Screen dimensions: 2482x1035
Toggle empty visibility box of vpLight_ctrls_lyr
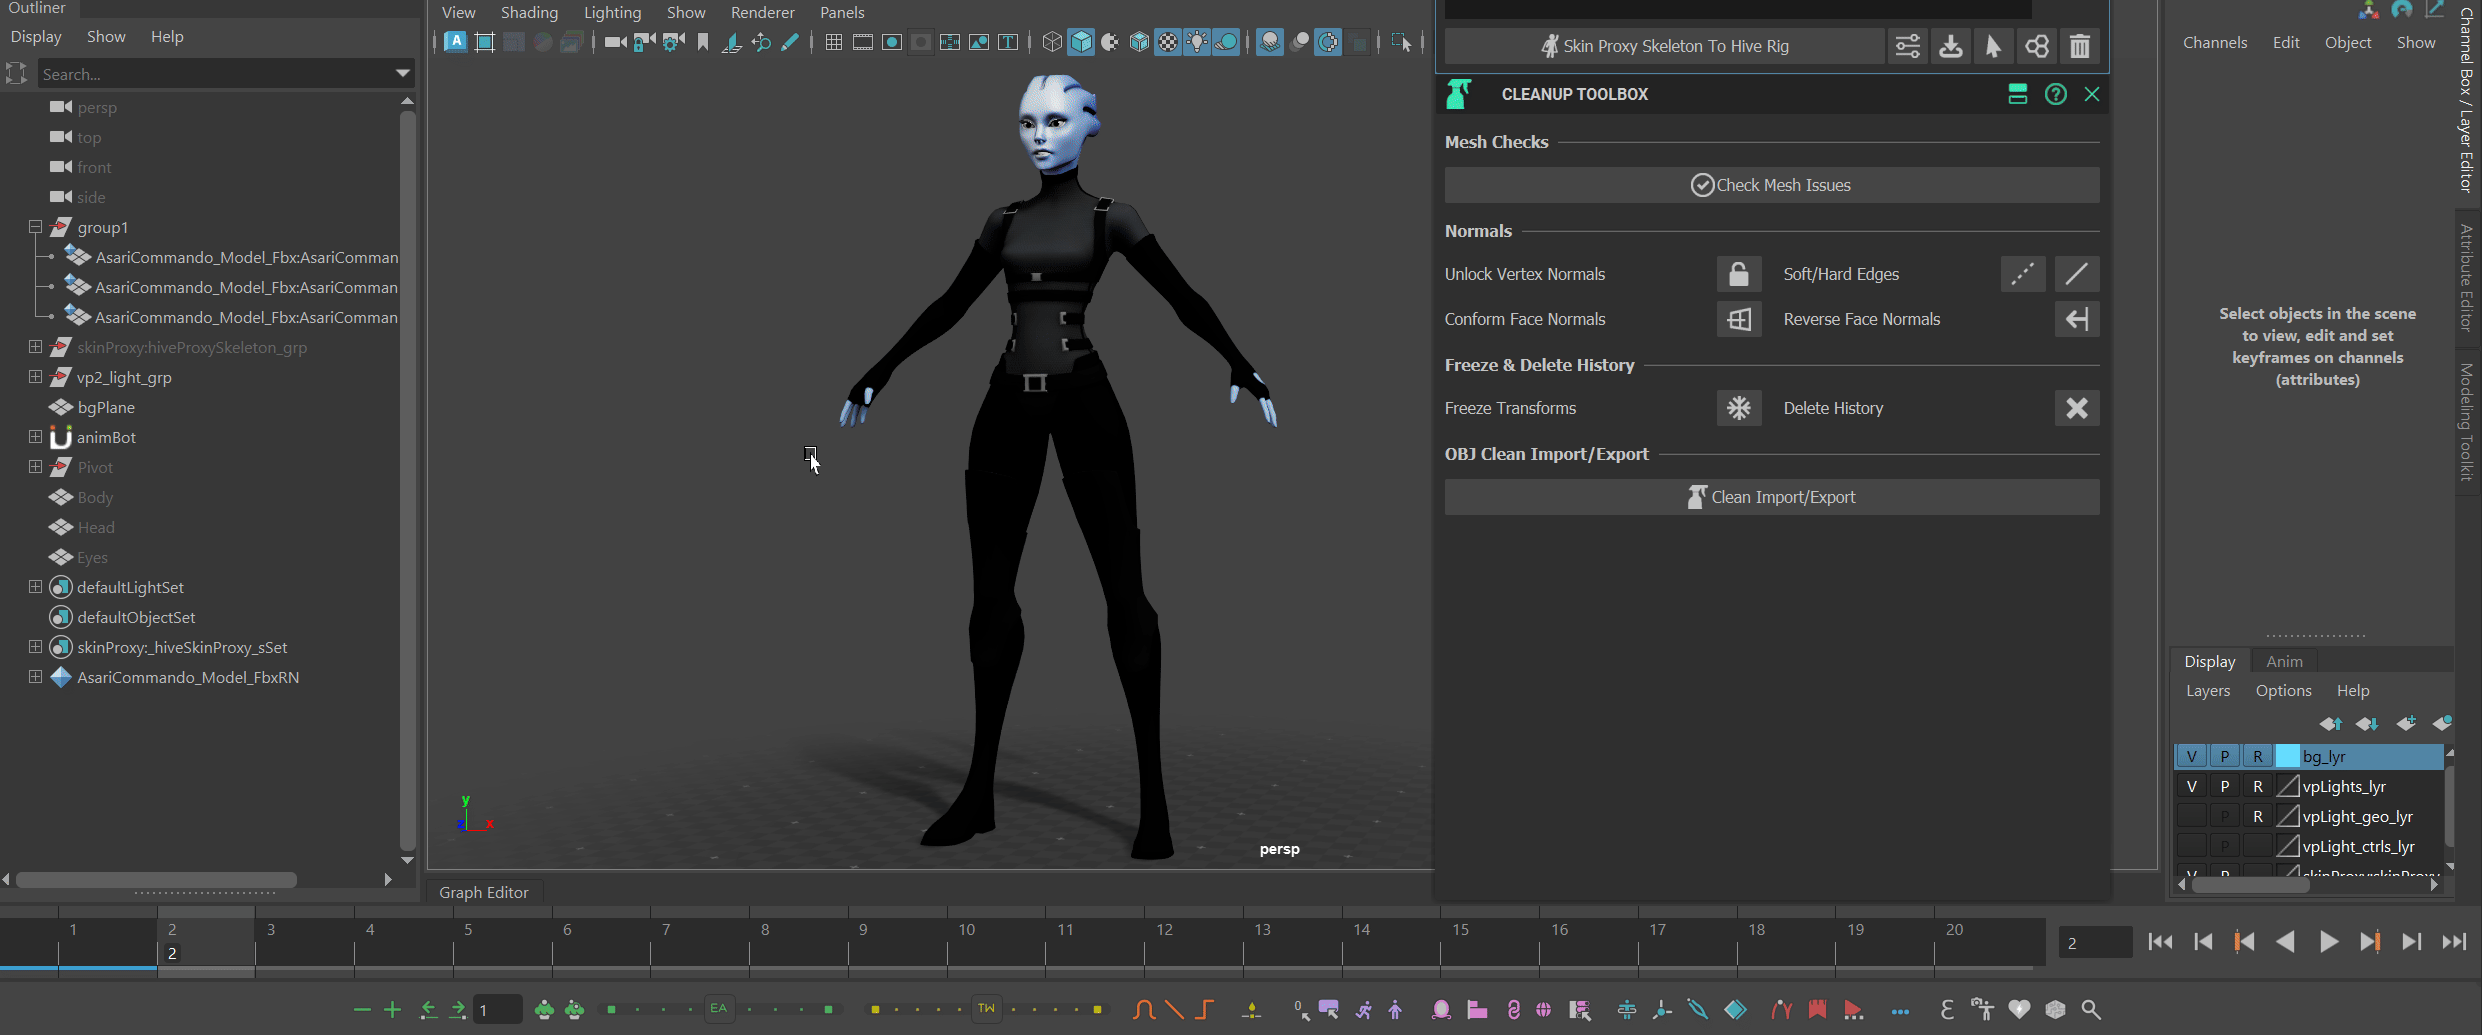2191,846
